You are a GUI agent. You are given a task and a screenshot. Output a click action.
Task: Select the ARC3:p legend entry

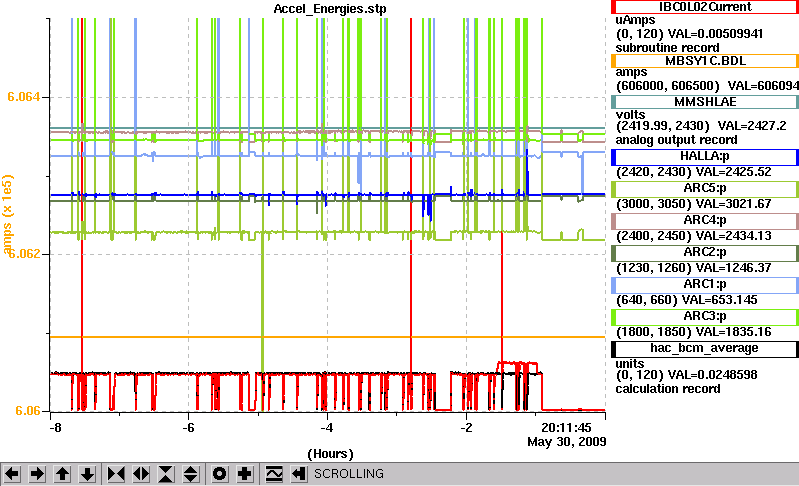pyautogui.click(x=705, y=317)
